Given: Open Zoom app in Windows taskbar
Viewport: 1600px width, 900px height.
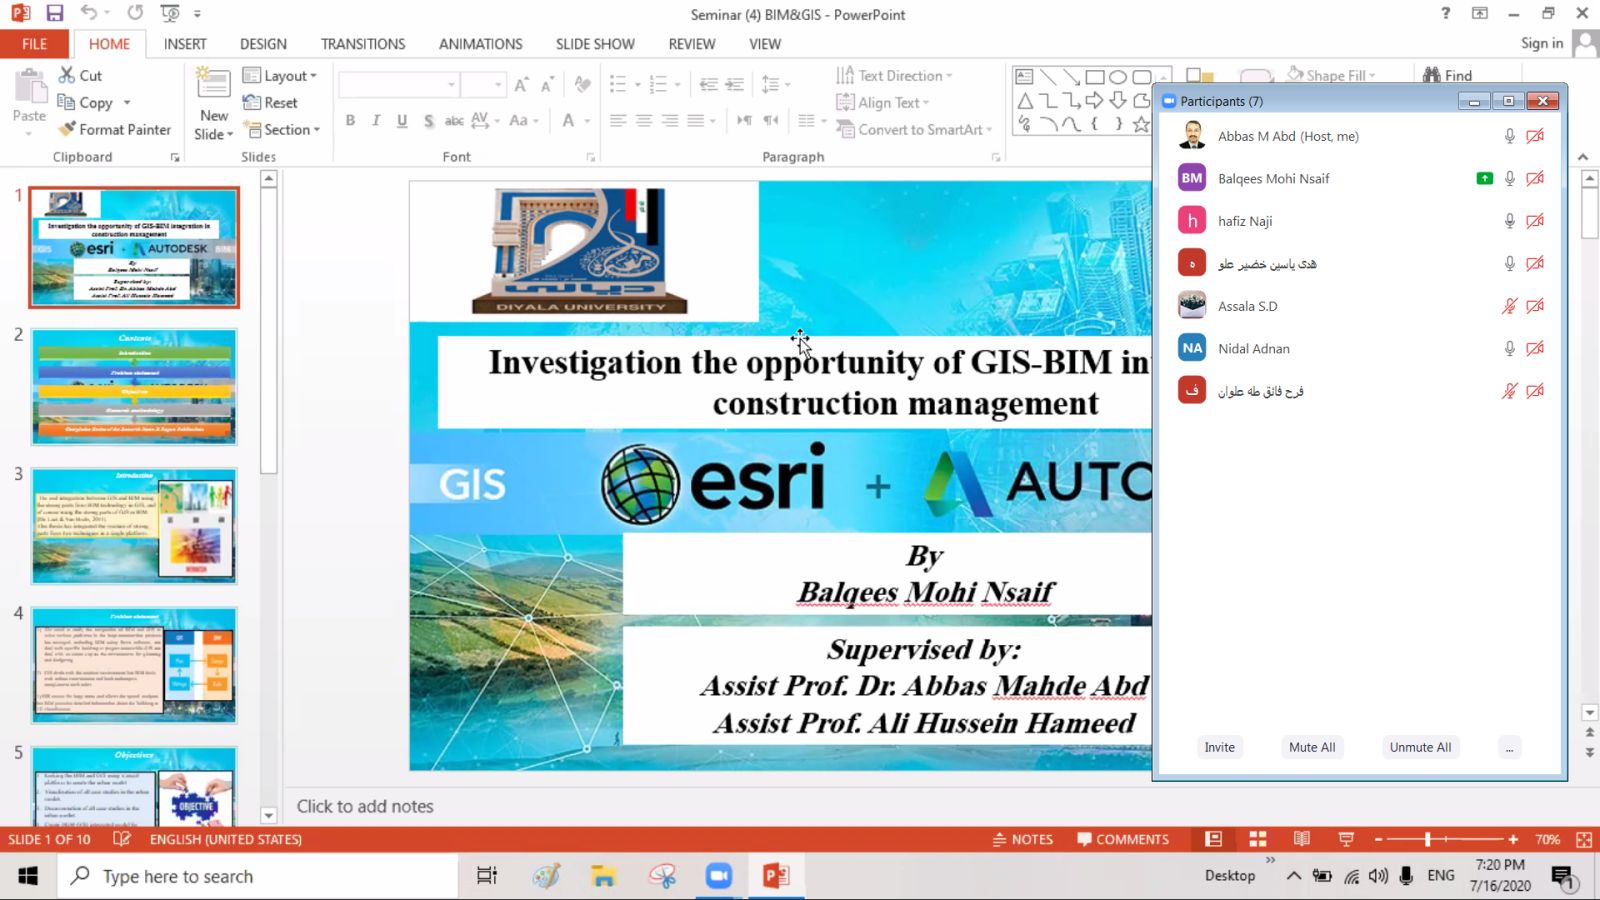Looking at the screenshot, I should pyautogui.click(x=718, y=876).
